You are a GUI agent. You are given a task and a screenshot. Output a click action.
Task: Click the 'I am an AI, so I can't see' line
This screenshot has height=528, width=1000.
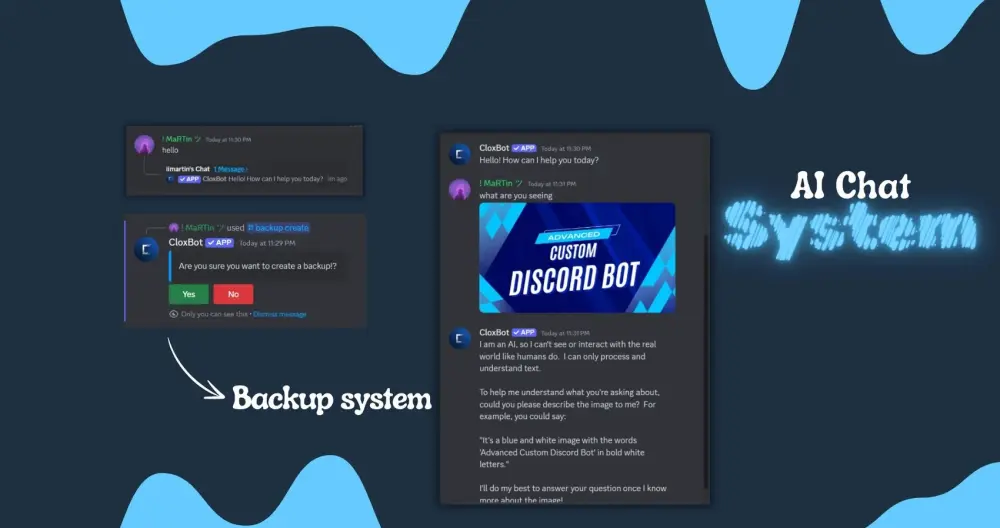(568, 344)
